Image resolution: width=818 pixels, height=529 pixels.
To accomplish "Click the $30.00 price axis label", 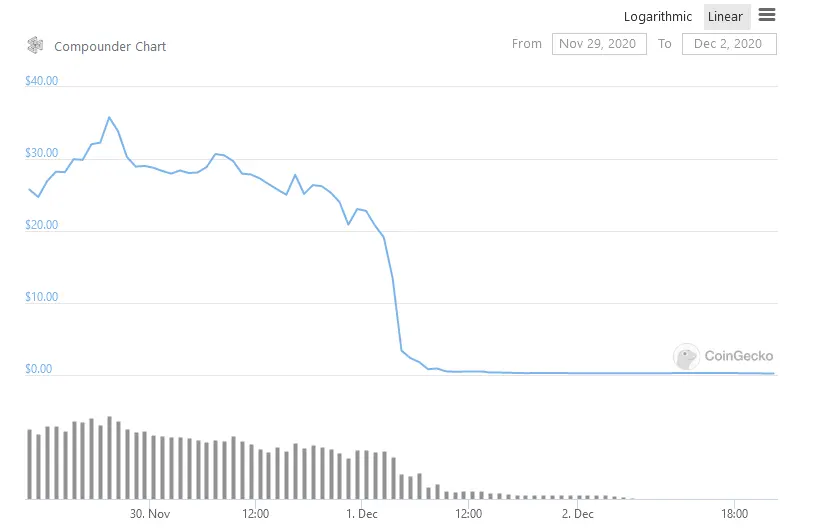I will (x=41, y=153).
